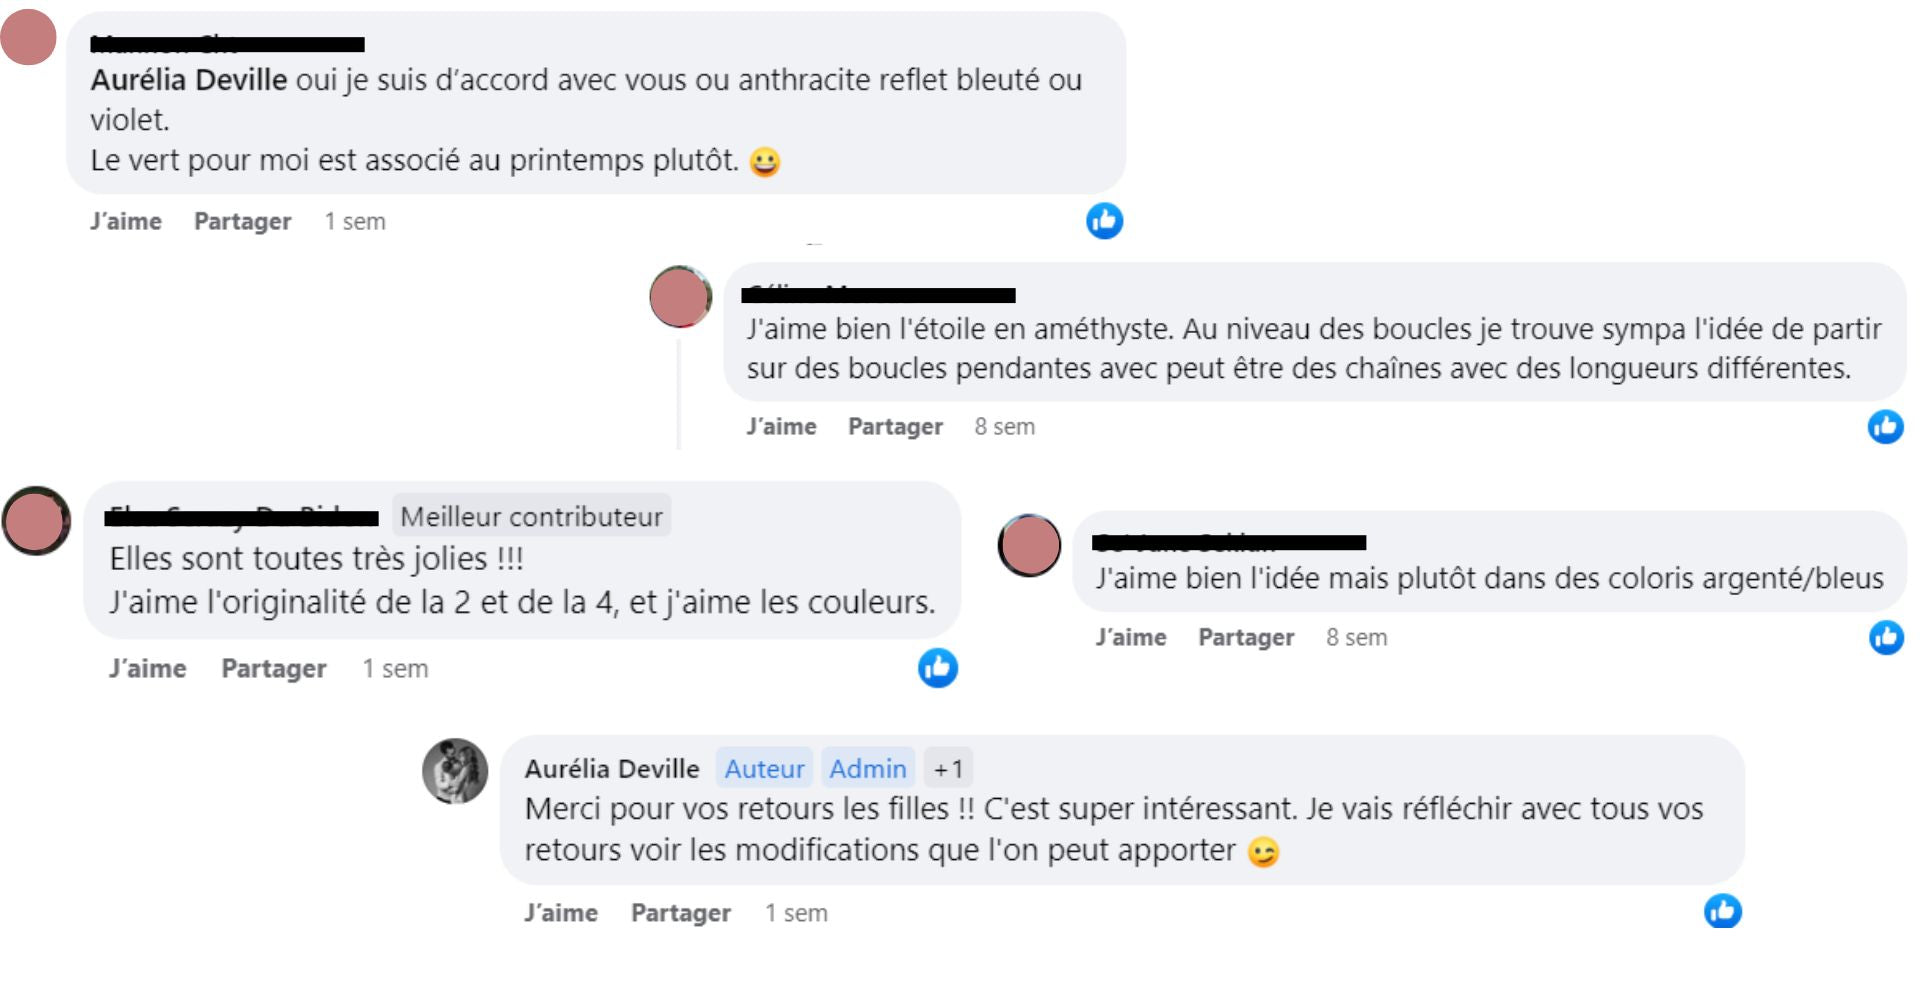Click the like reaction icon on the améthyste comment
The image size is (1920, 1005).
tap(1885, 427)
